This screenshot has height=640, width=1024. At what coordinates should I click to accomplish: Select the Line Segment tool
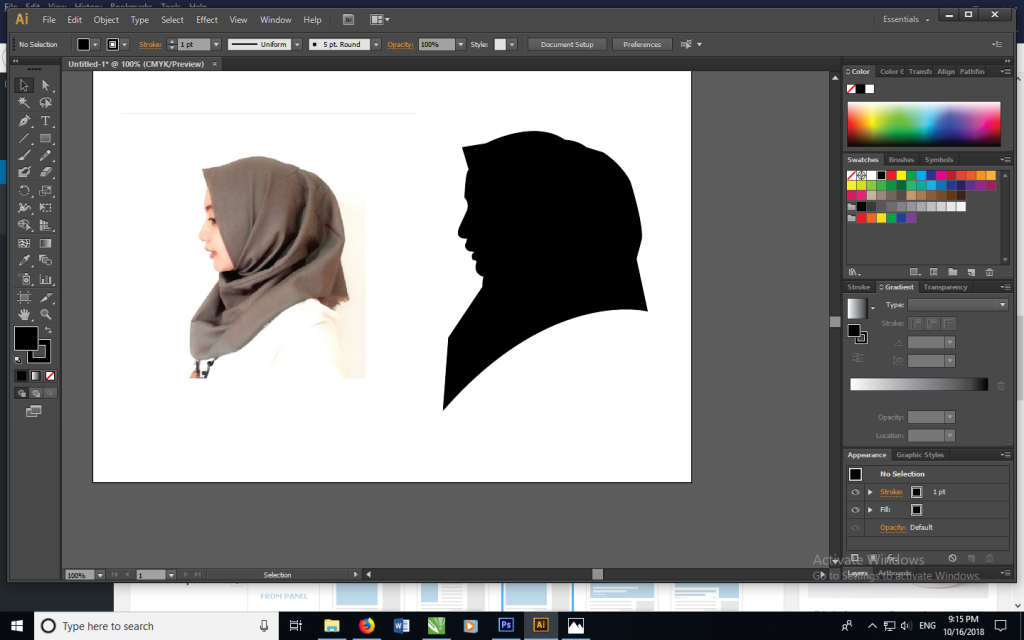pos(24,138)
